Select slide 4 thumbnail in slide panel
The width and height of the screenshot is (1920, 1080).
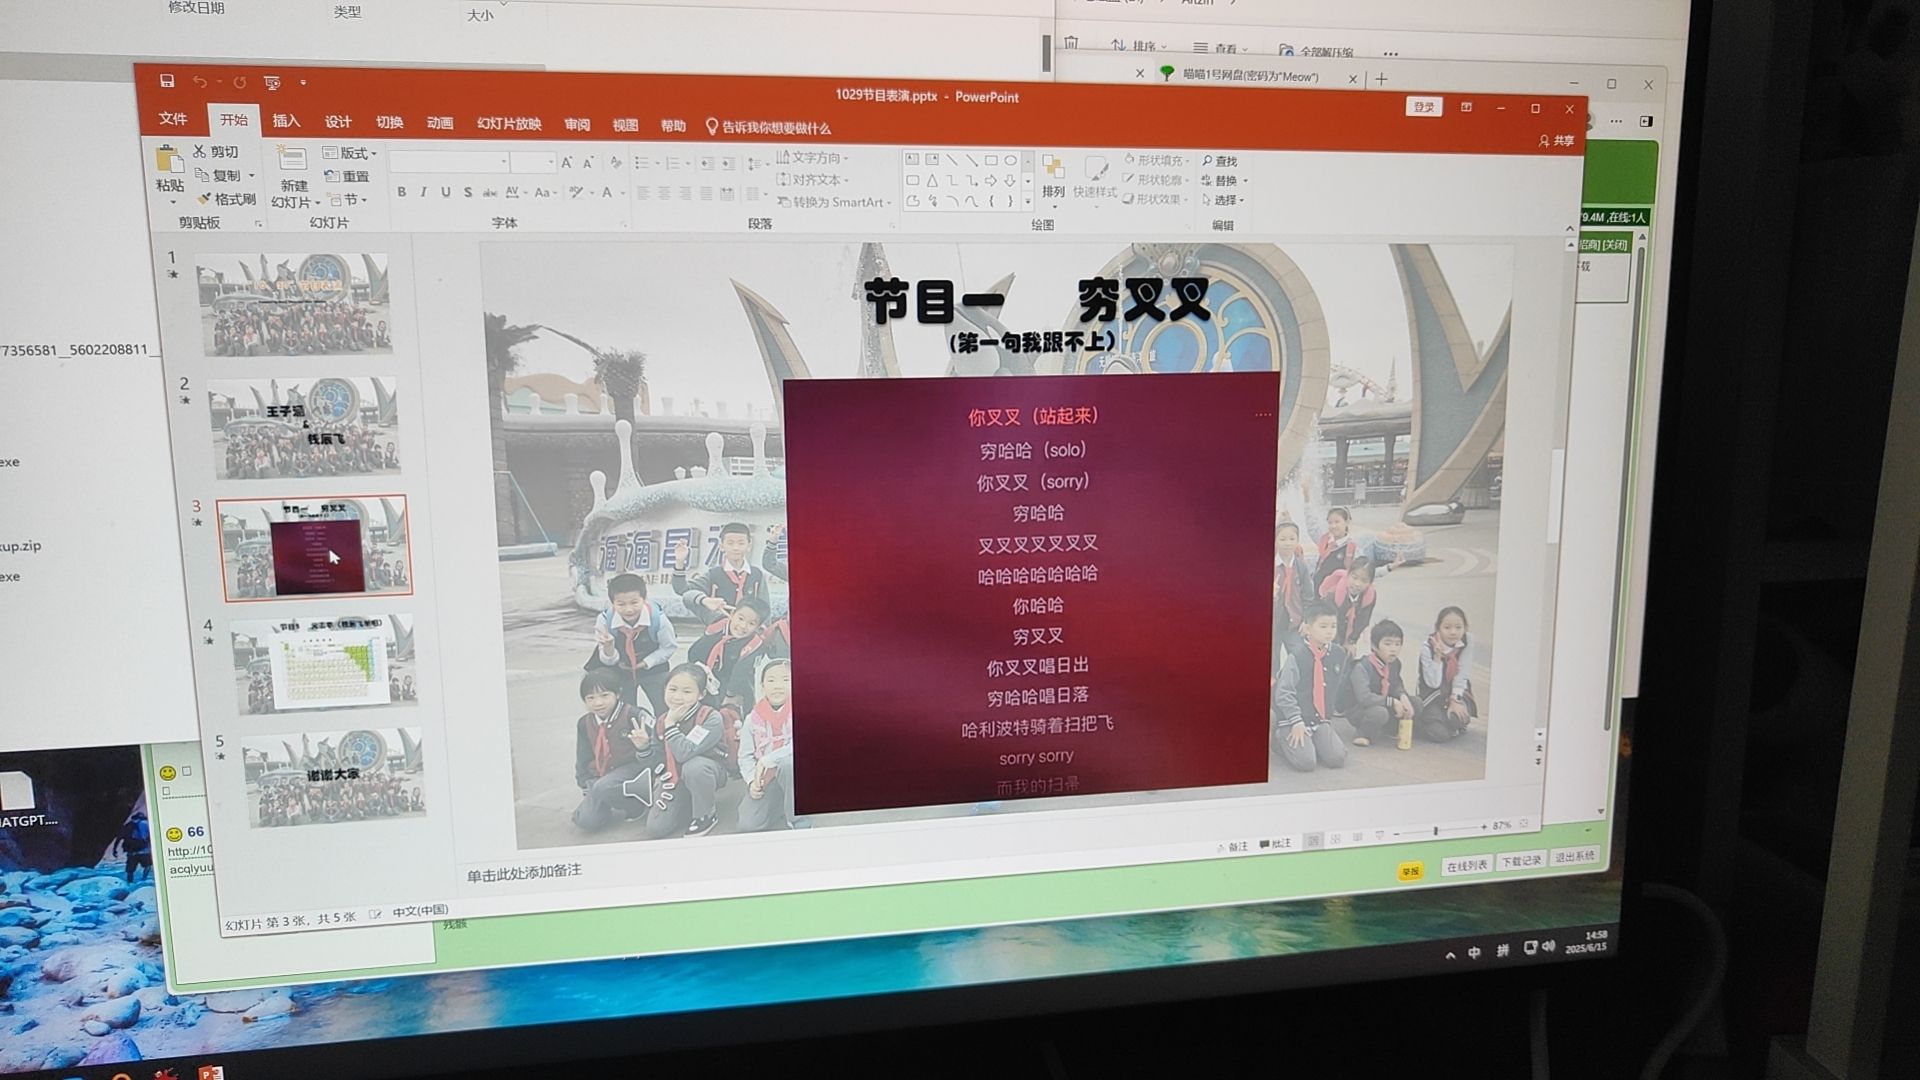[x=323, y=664]
